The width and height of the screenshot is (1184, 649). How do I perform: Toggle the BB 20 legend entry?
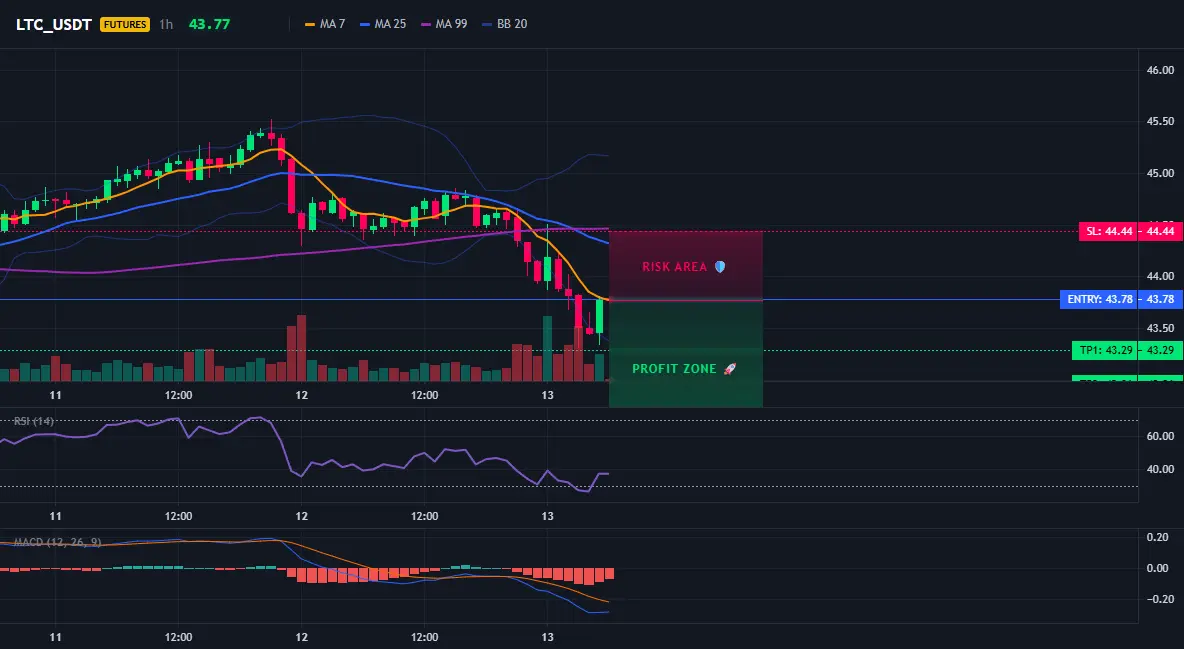coord(504,24)
